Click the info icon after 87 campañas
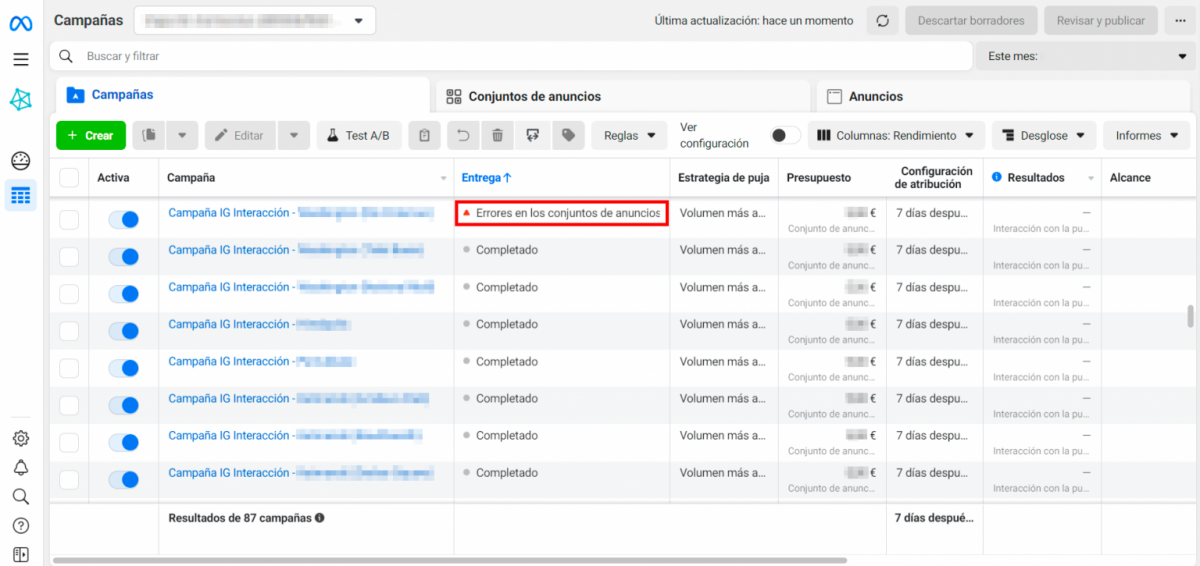Image resolution: width=1200 pixels, height=566 pixels. [320, 518]
